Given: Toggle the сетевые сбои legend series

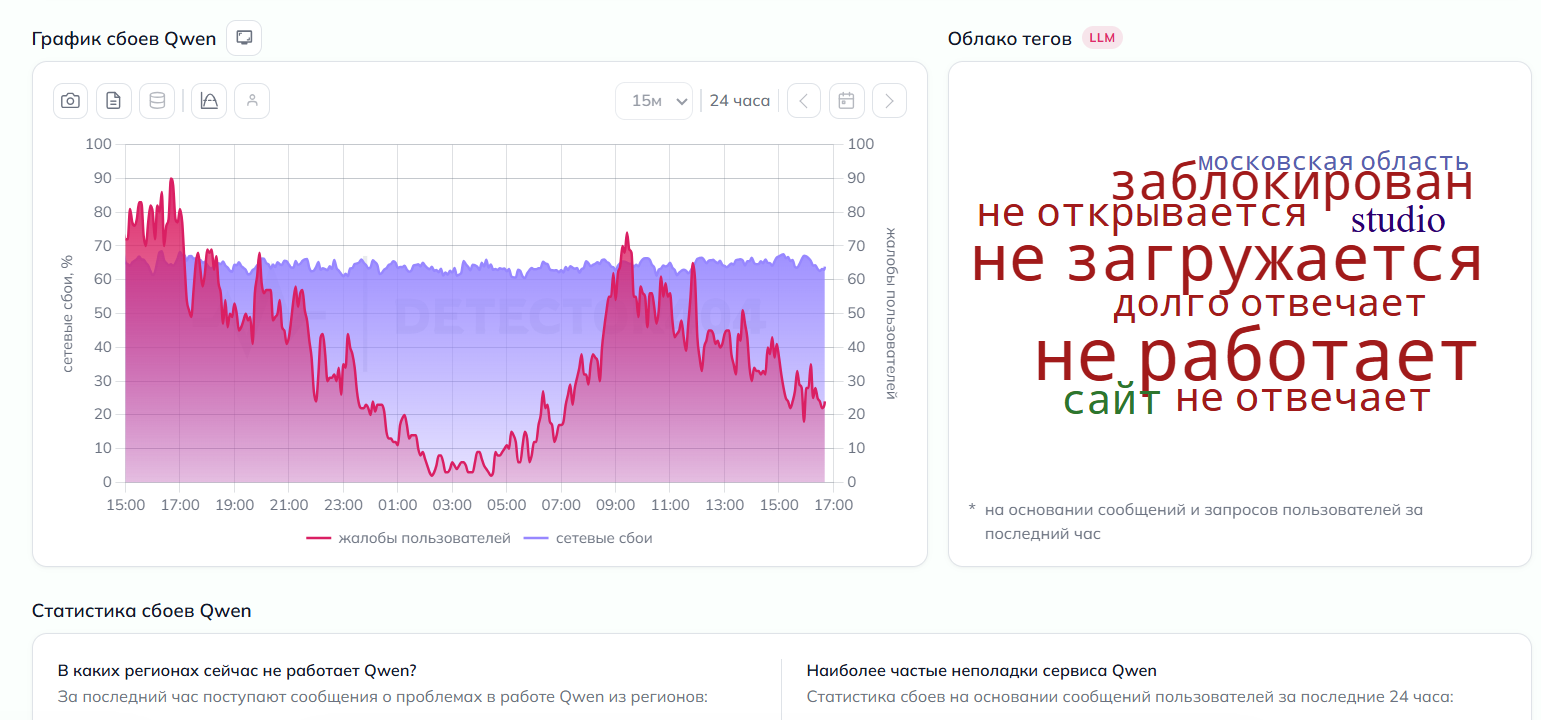Looking at the screenshot, I should (587, 538).
